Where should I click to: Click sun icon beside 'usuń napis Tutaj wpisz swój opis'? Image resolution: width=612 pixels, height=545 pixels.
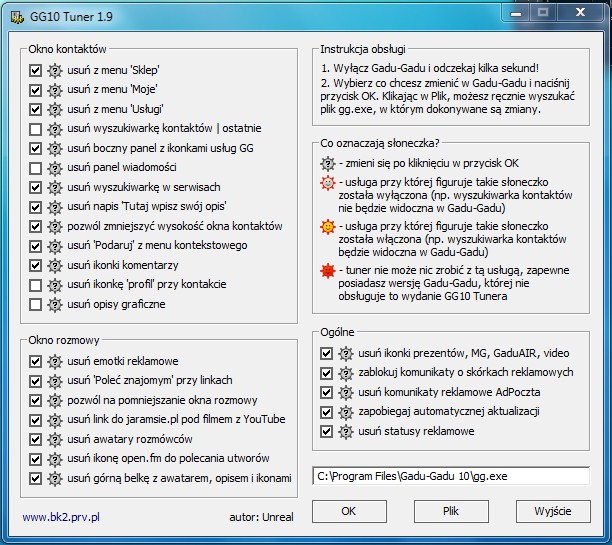55,207
